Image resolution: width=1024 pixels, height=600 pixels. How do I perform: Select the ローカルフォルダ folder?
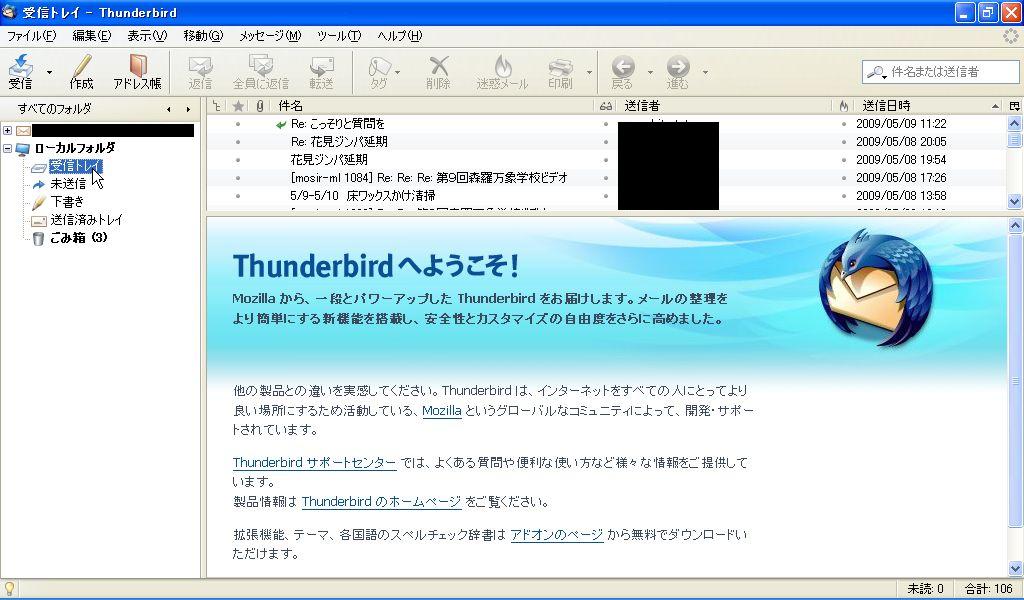tap(74, 148)
